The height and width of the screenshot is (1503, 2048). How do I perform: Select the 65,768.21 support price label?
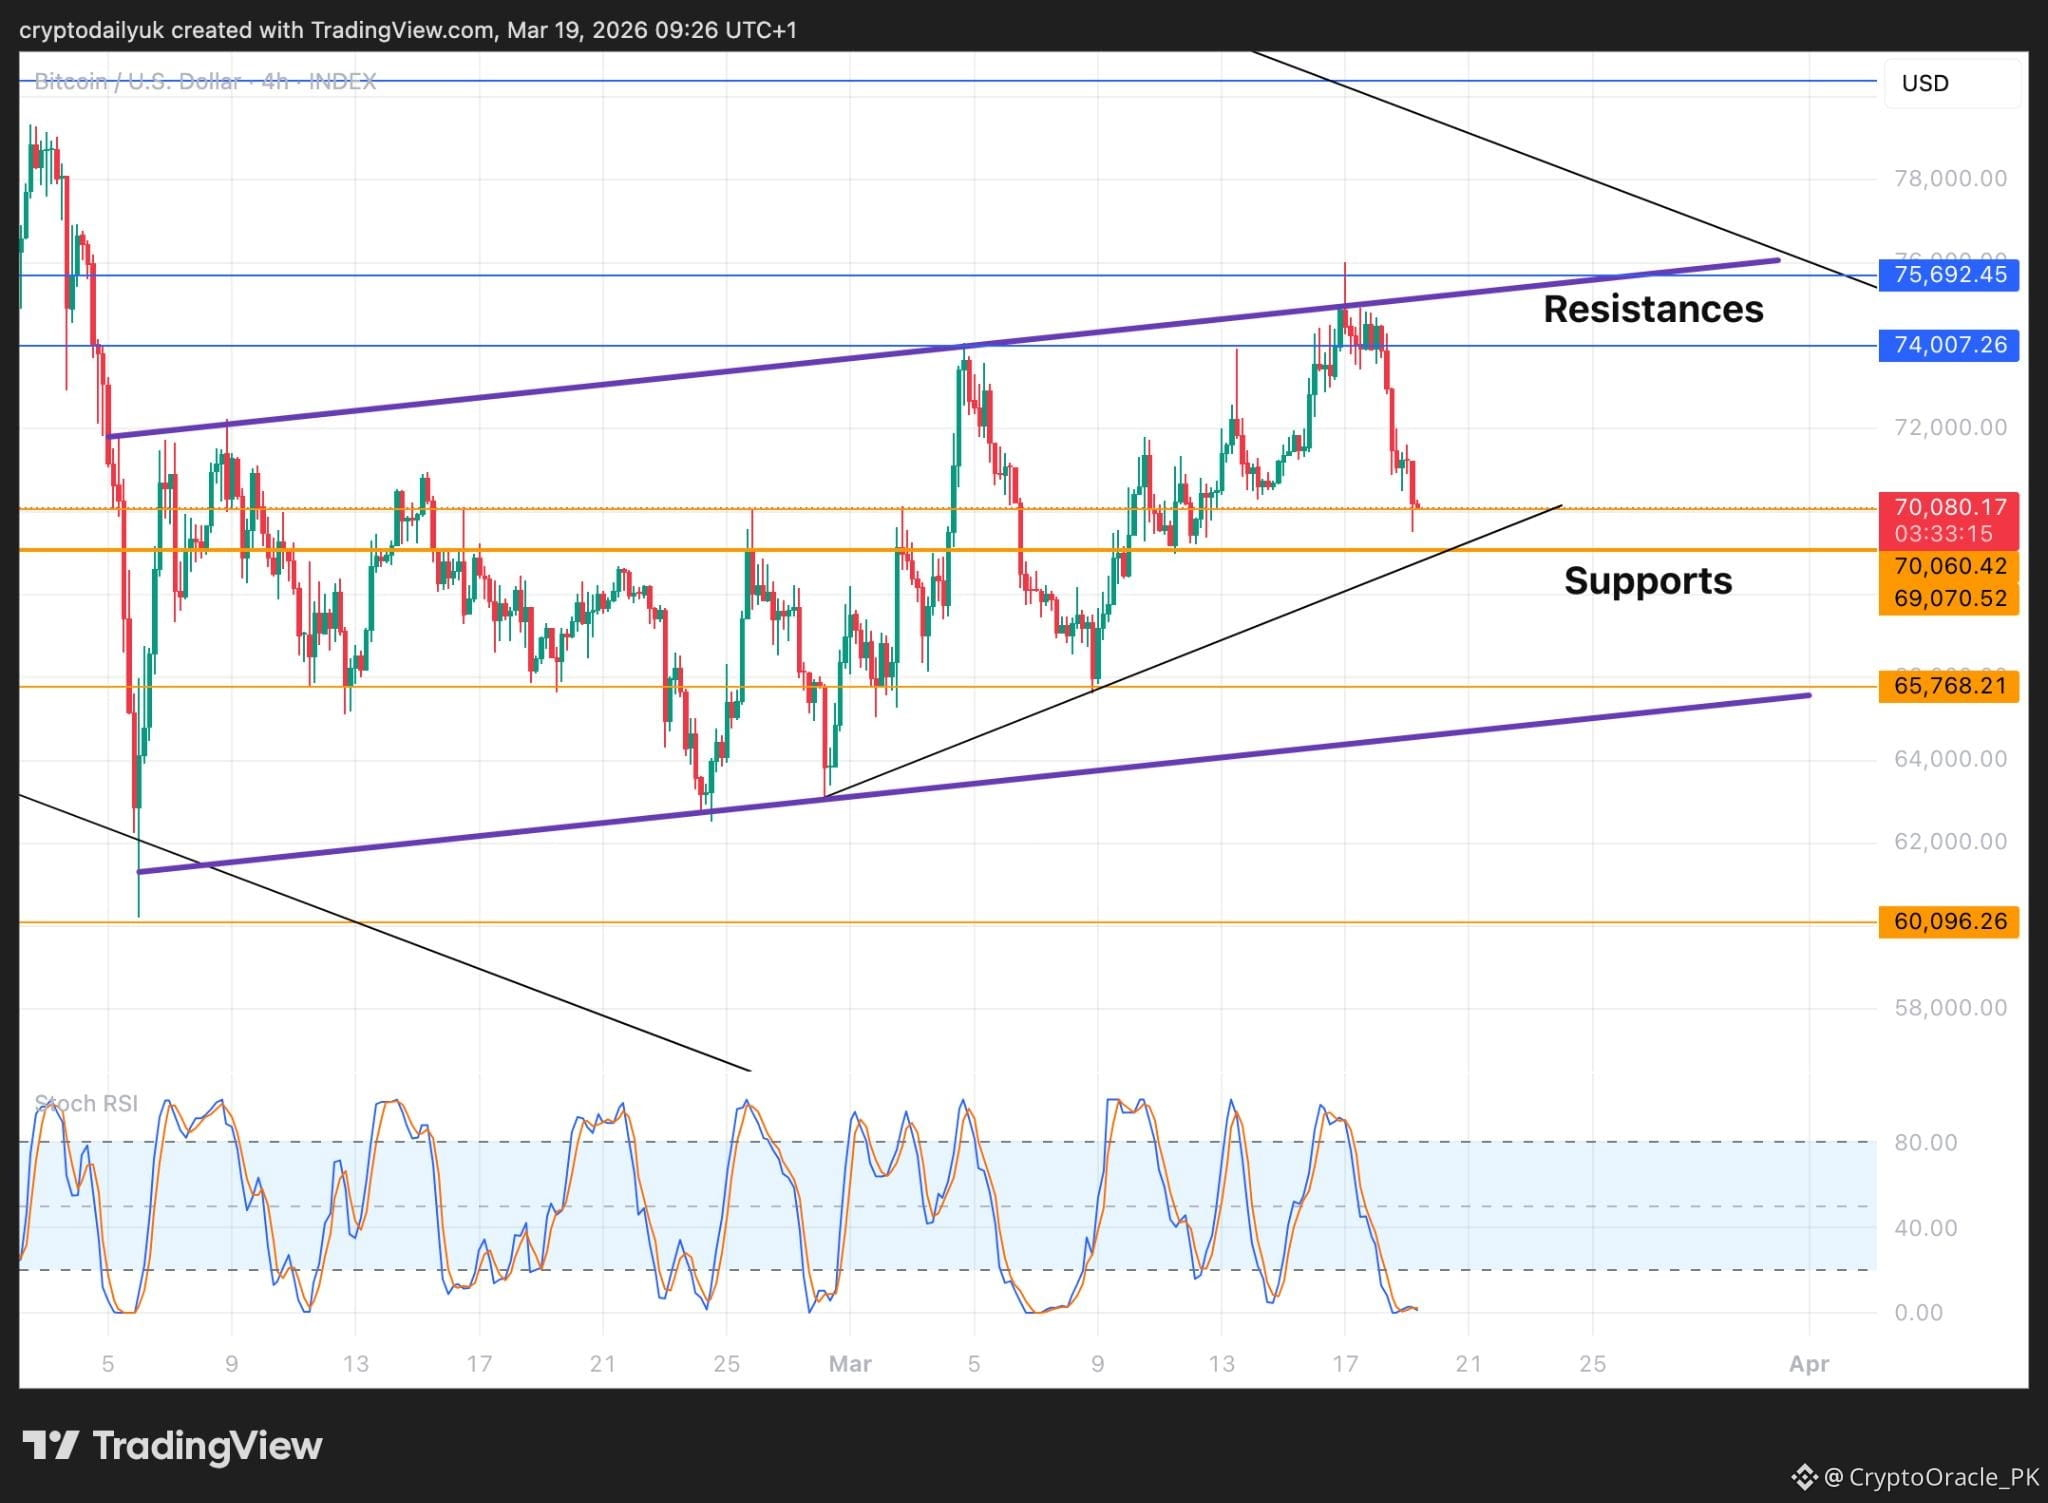point(1949,686)
